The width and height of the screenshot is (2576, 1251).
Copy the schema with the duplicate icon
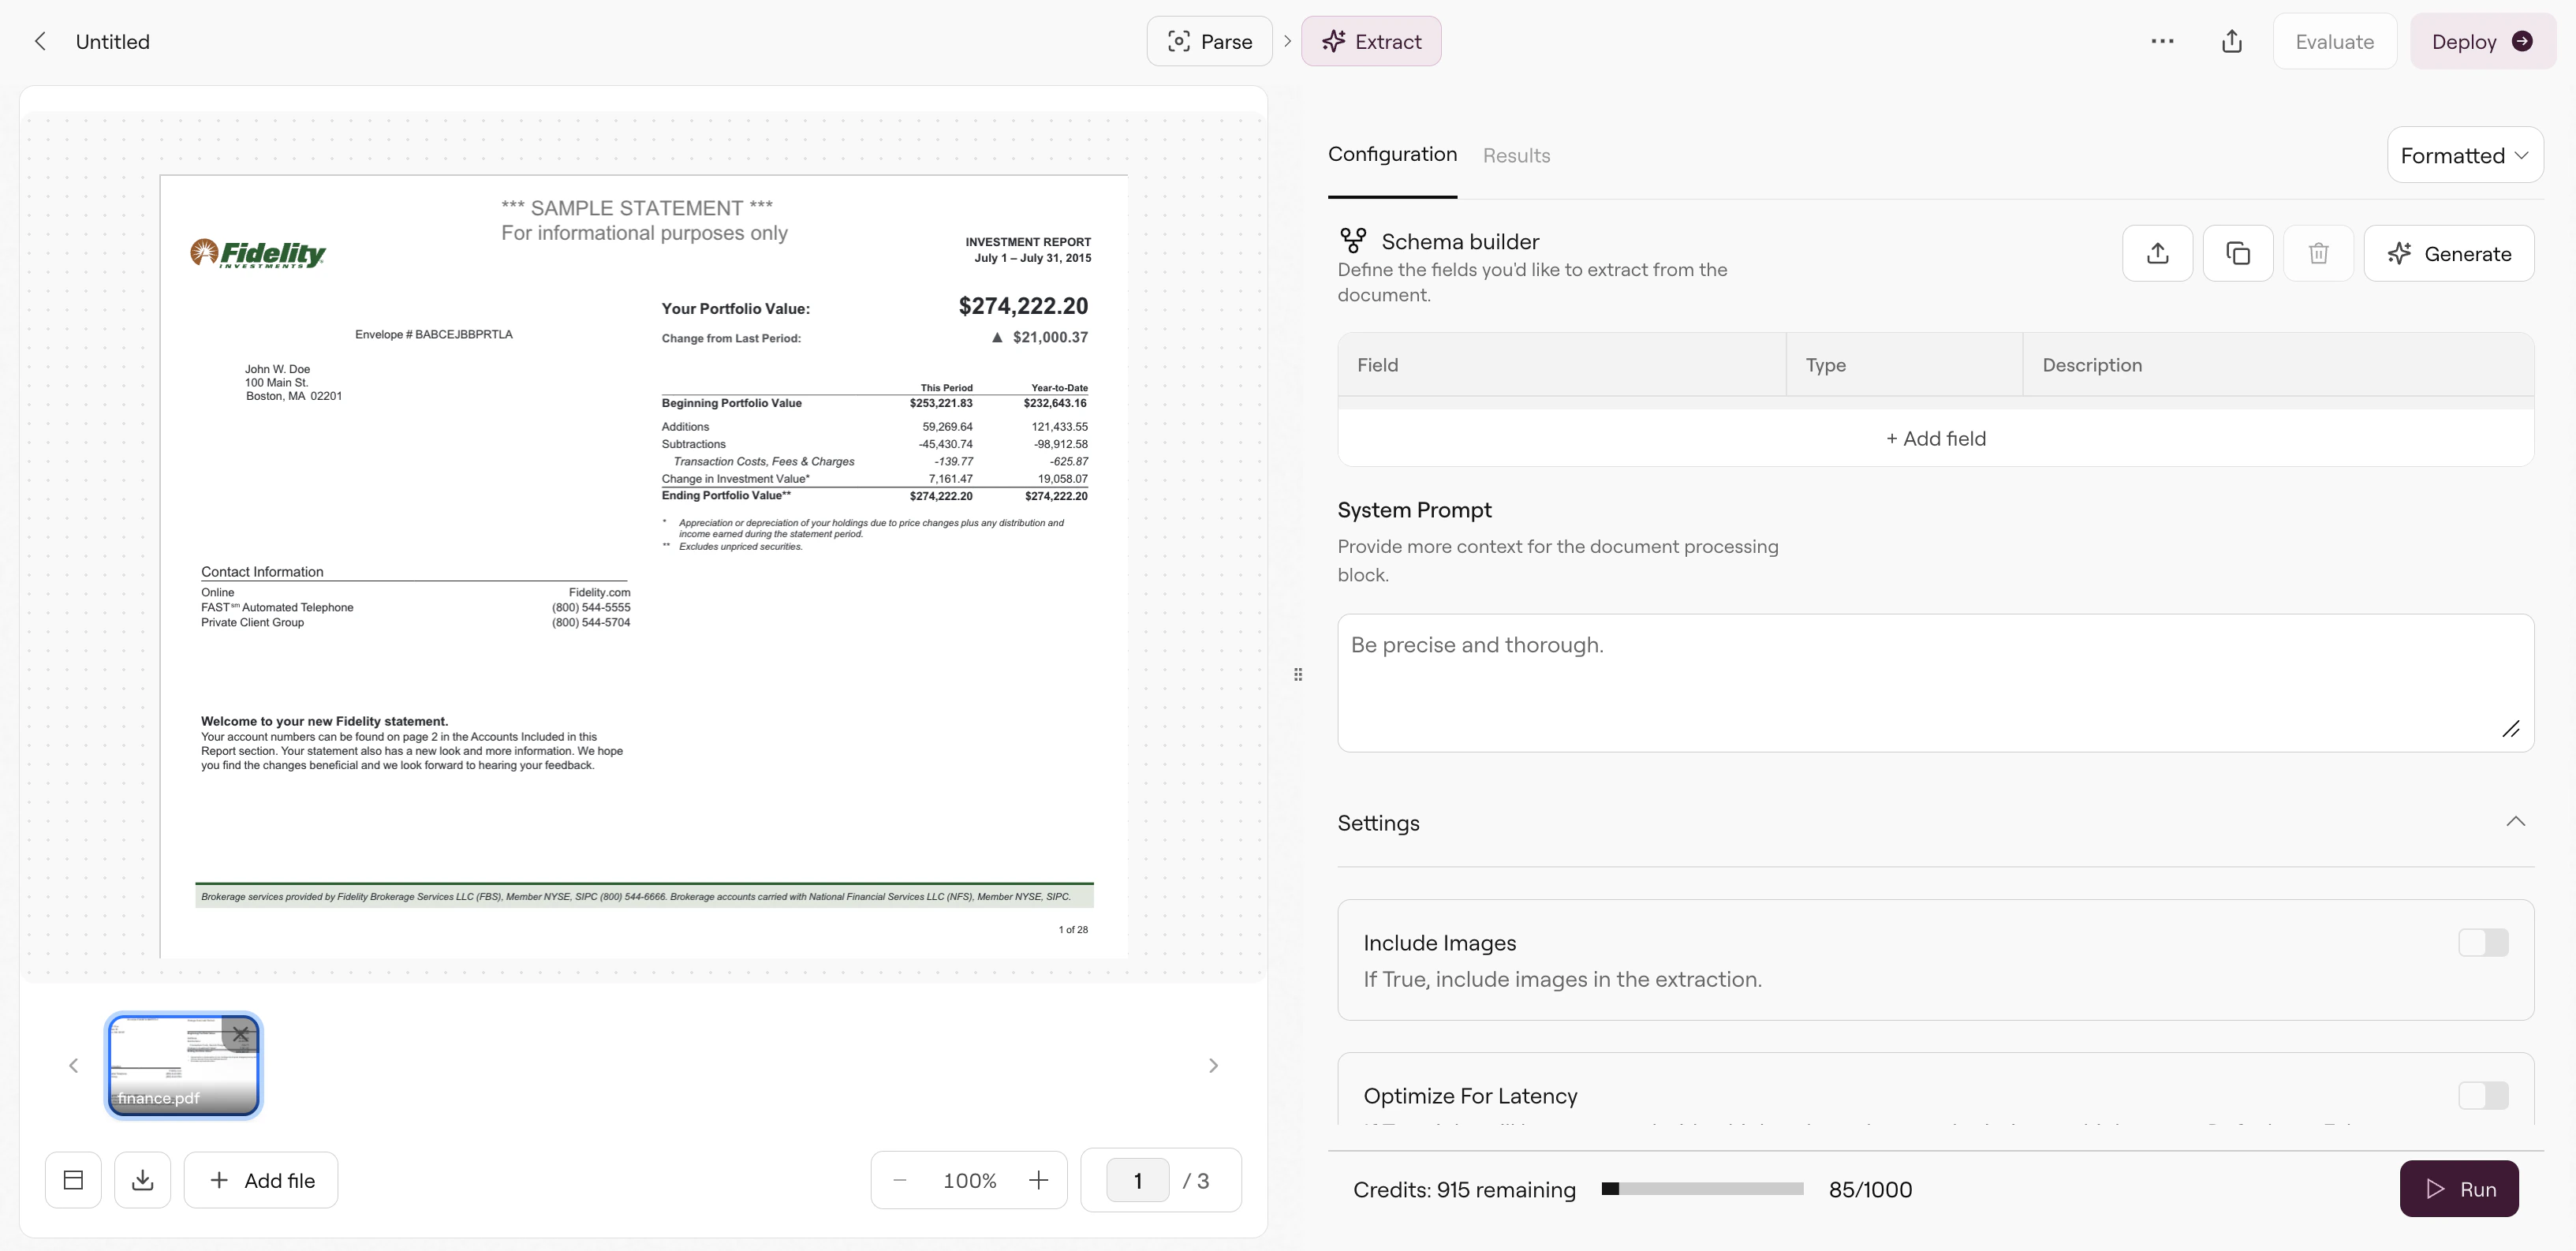pyautogui.click(x=2237, y=253)
